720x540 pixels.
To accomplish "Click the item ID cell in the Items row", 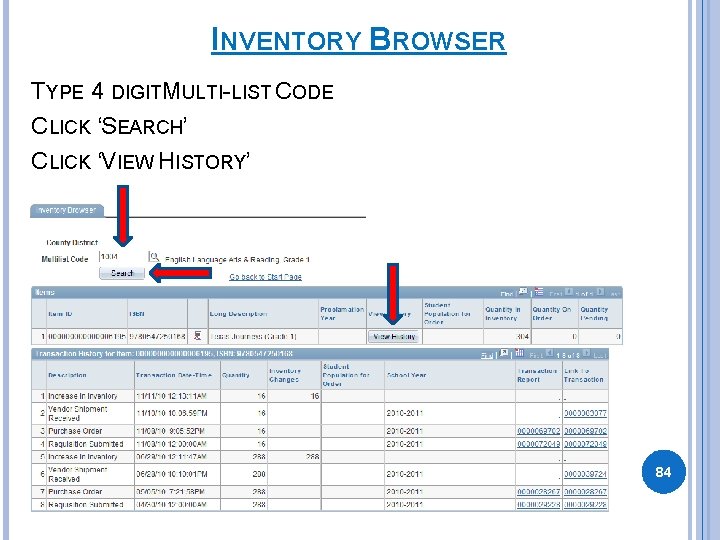I will (87, 337).
